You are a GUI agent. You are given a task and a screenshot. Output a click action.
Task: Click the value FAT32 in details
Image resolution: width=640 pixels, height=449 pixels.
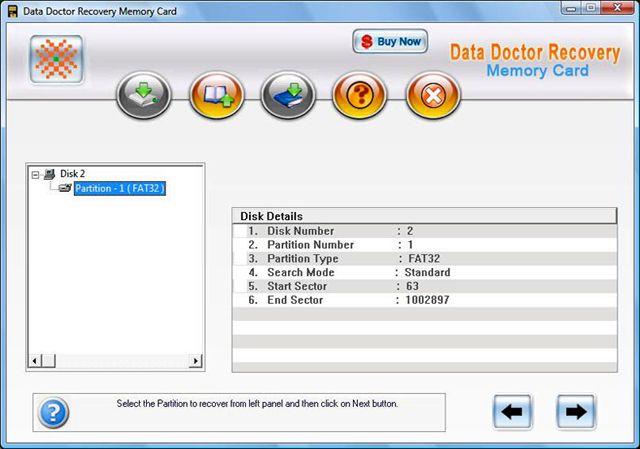pos(424,259)
